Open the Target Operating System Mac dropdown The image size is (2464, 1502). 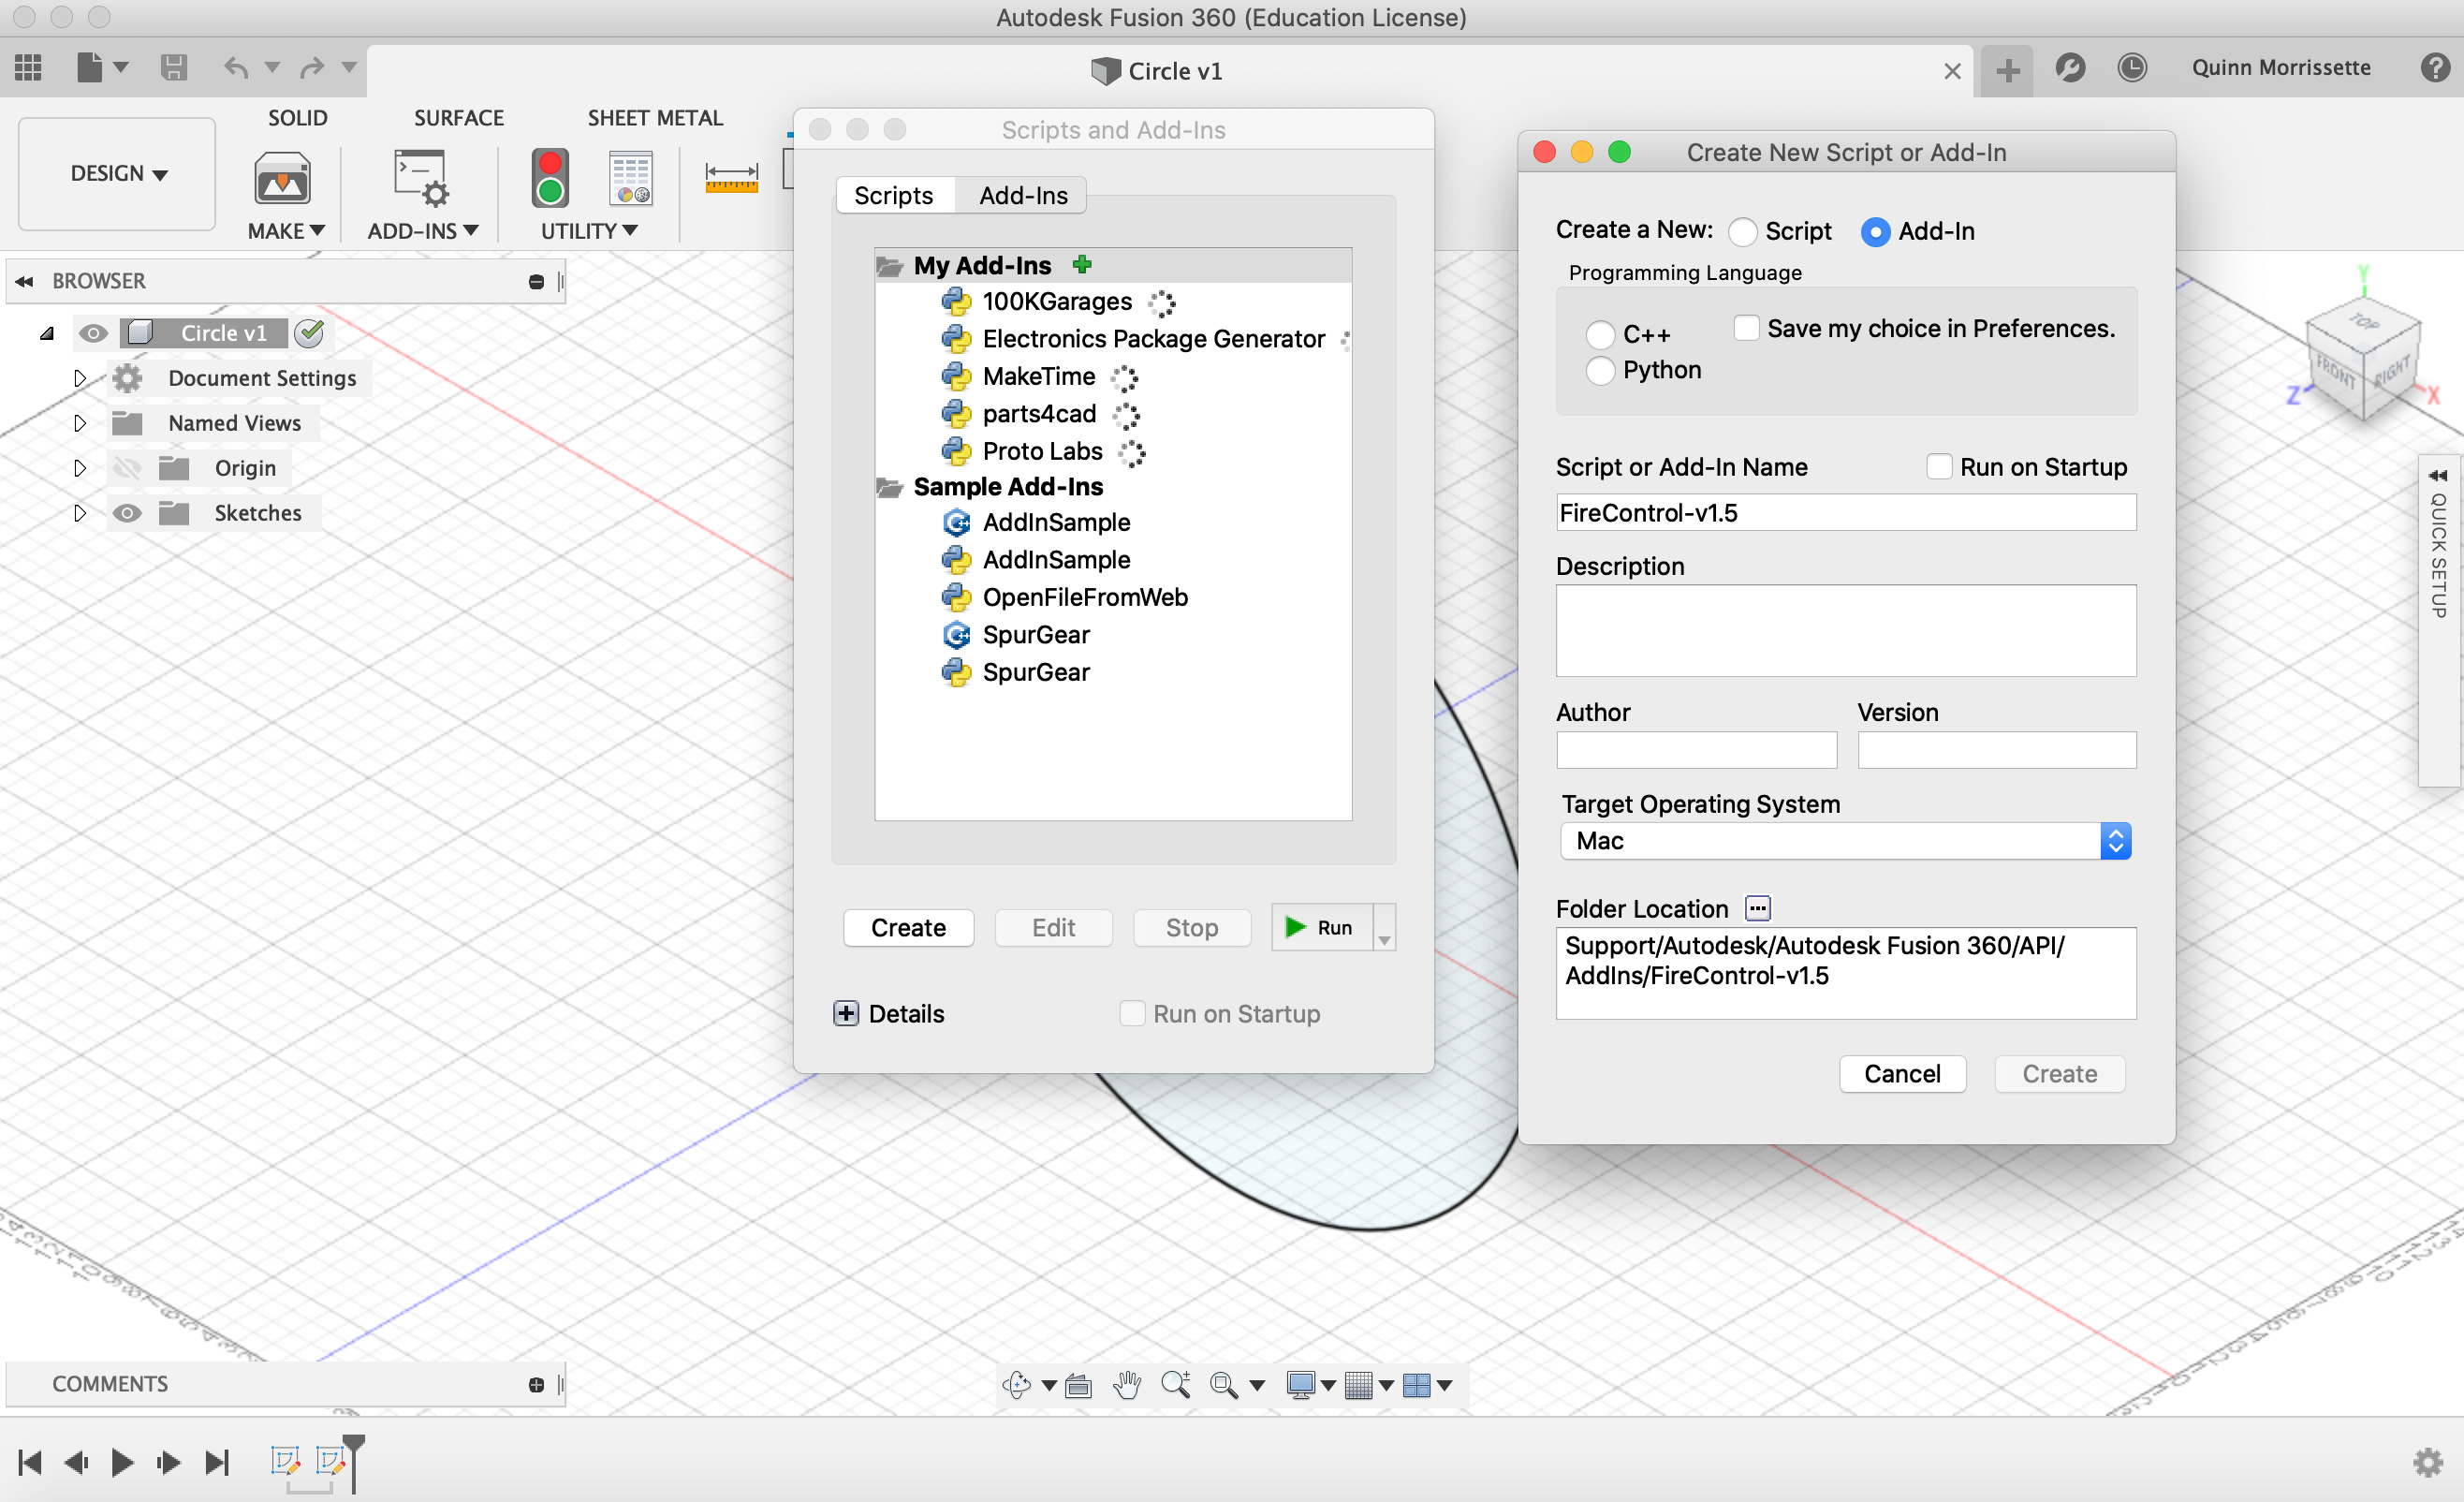click(x=1845, y=841)
